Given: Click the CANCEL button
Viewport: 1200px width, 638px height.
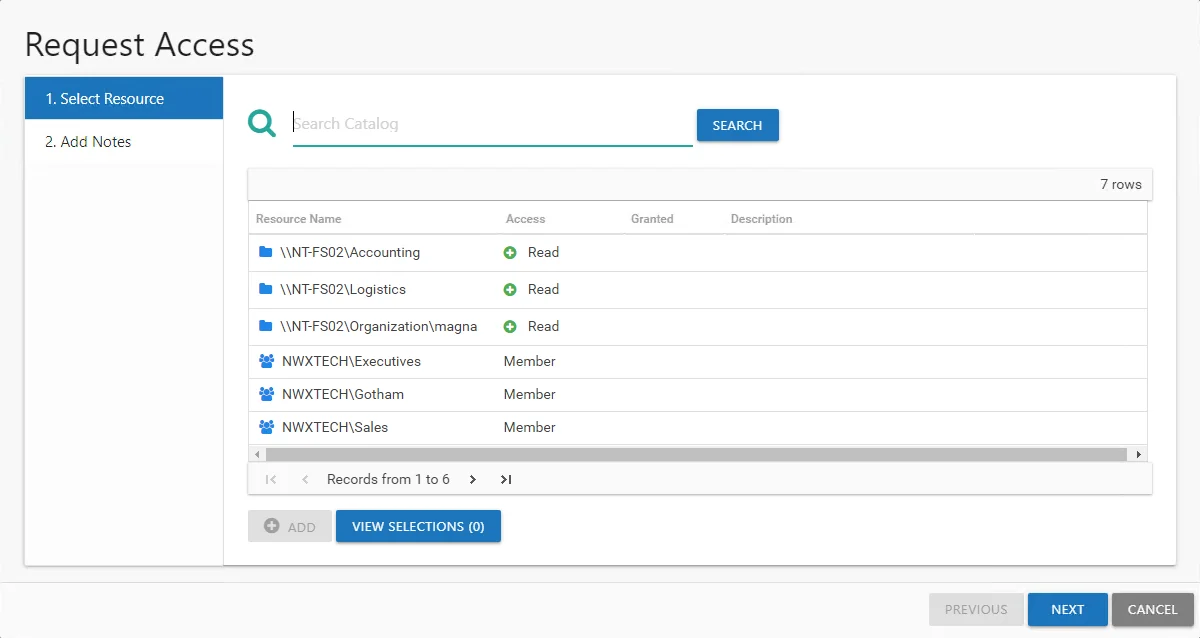Looking at the screenshot, I should pyautogui.click(x=1152, y=609).
